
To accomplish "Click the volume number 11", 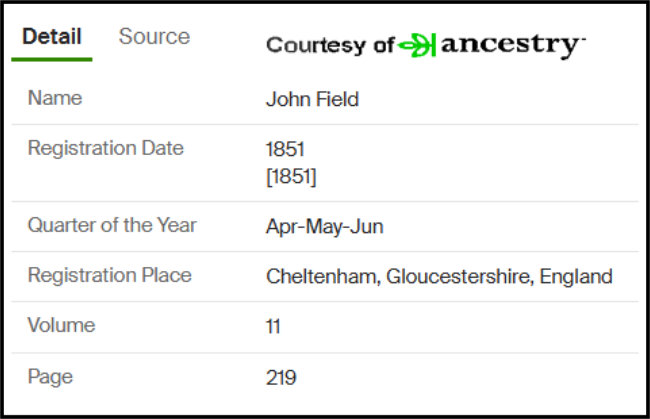I will 273,327.
